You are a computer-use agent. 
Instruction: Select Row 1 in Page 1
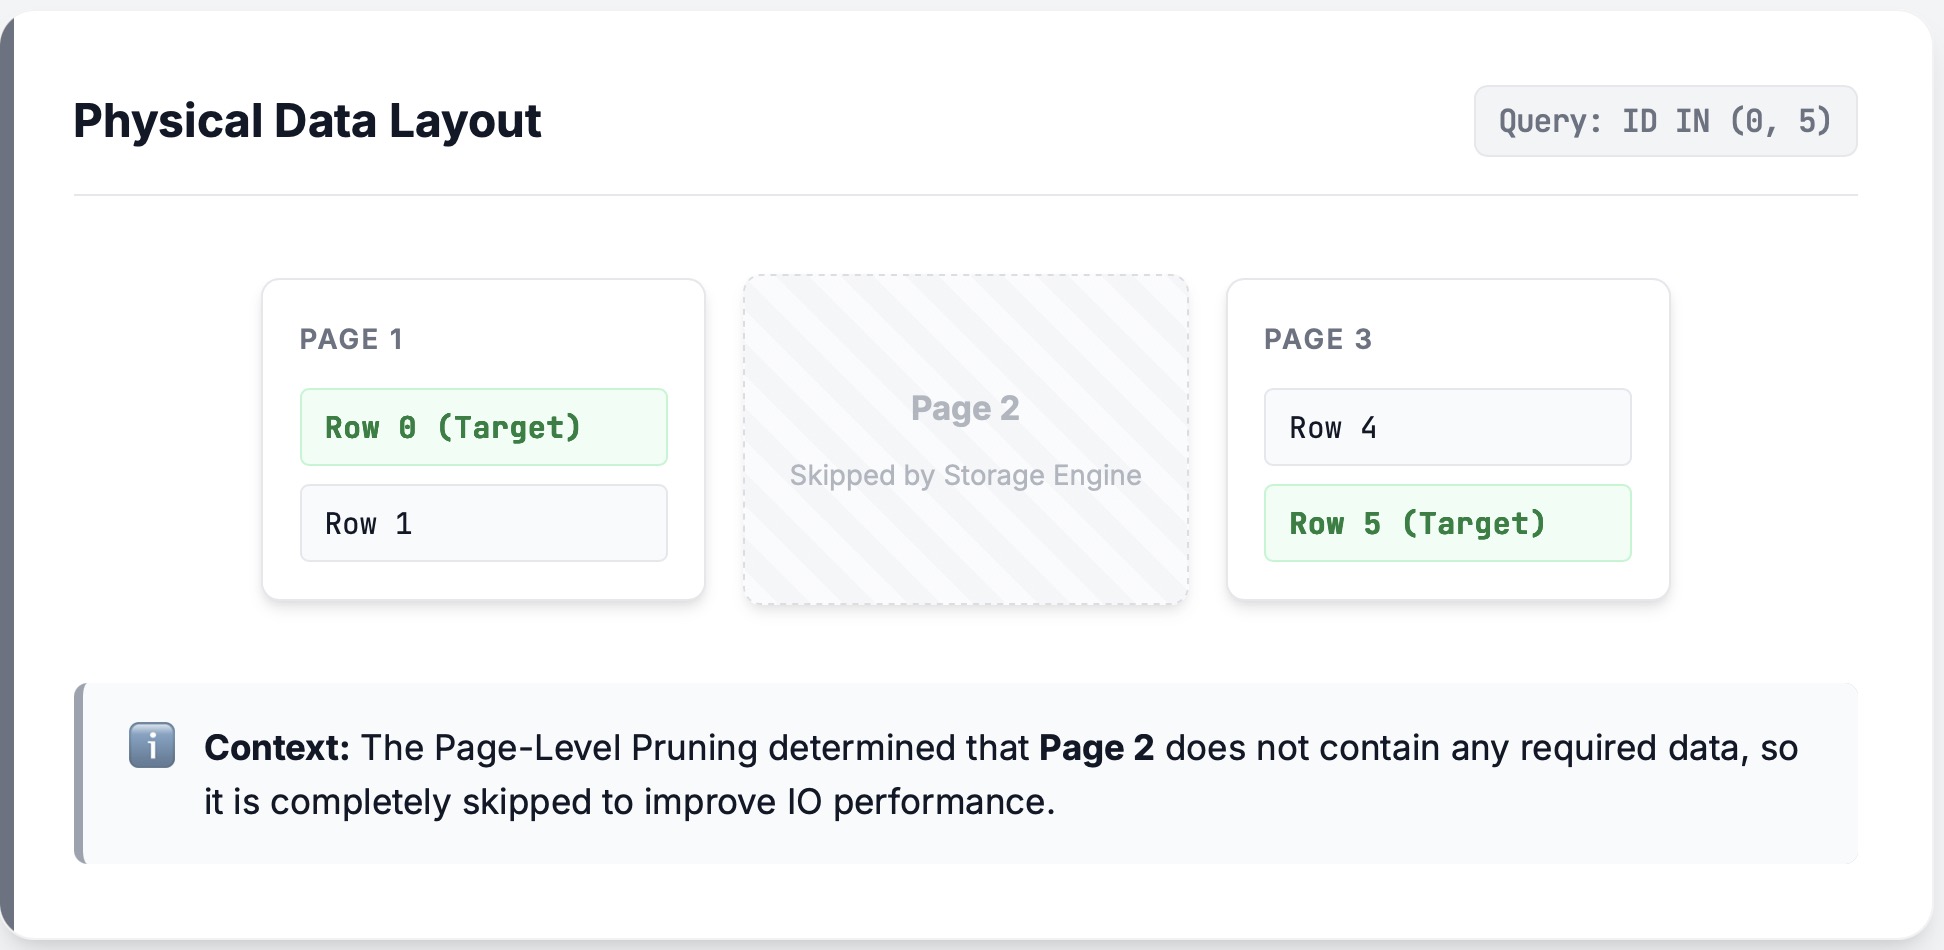pos(483,523)
